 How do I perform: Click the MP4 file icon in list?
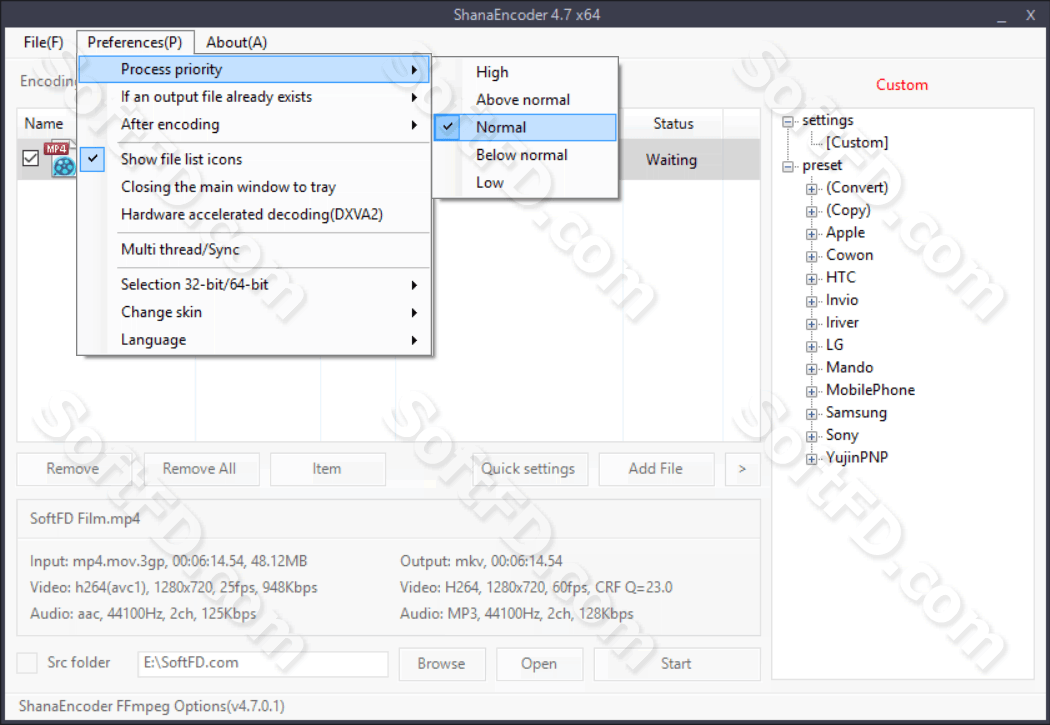tap(60, 159)
